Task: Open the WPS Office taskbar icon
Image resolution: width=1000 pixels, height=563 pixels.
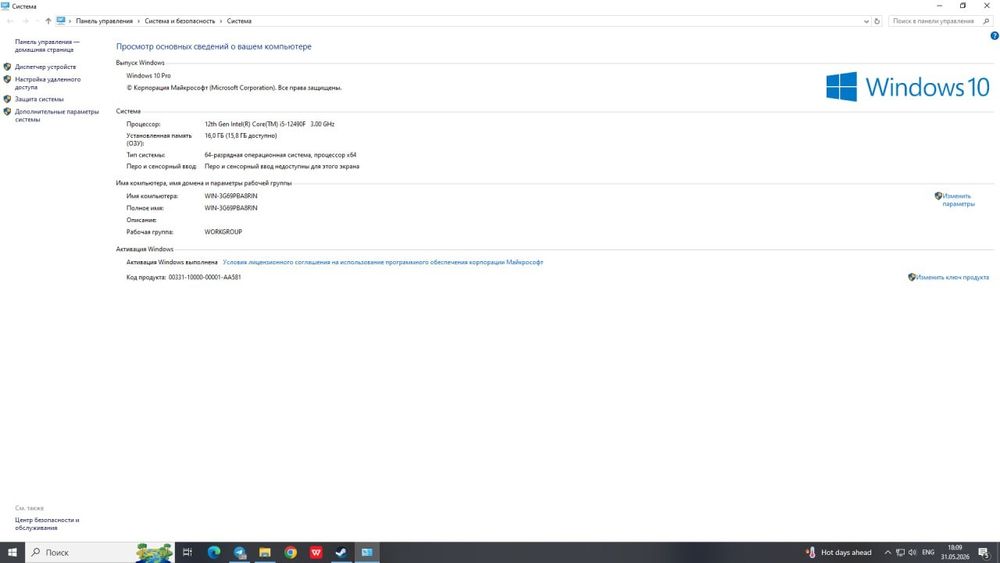Action: pyautogui.click(x=316, y=552)
